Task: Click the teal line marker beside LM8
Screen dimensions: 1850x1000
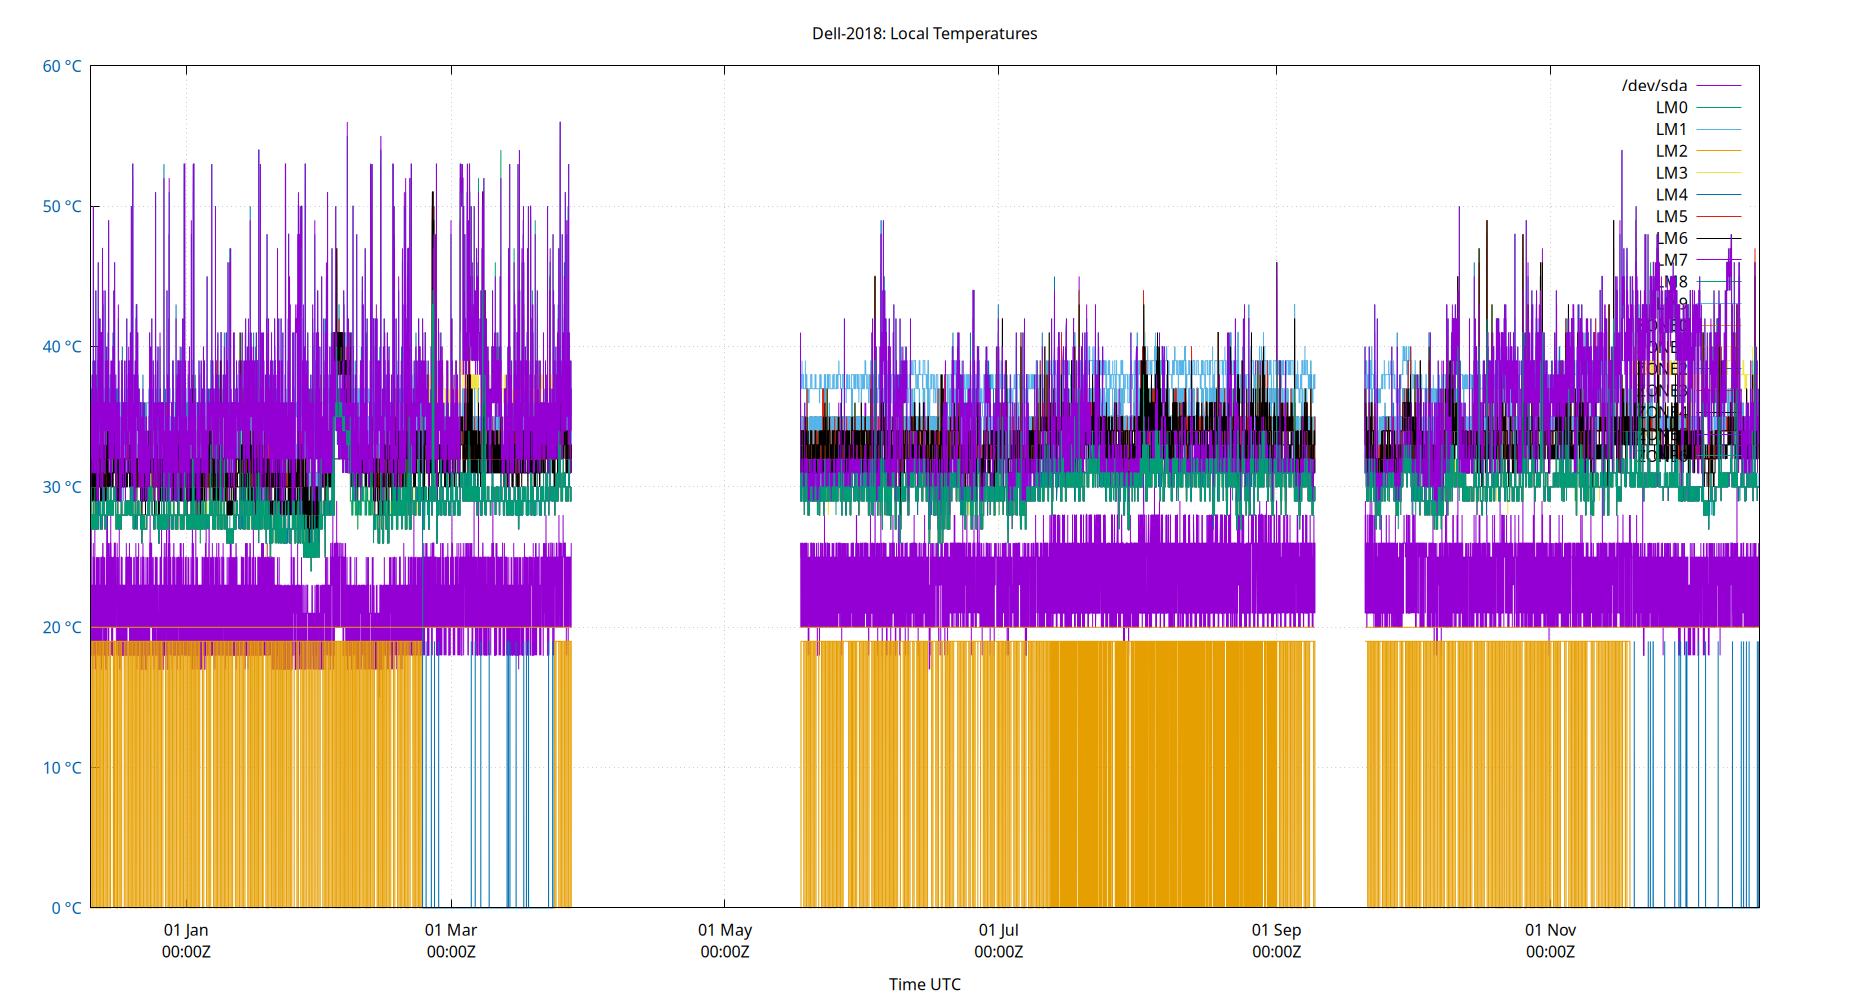Action: (1719, 280)
